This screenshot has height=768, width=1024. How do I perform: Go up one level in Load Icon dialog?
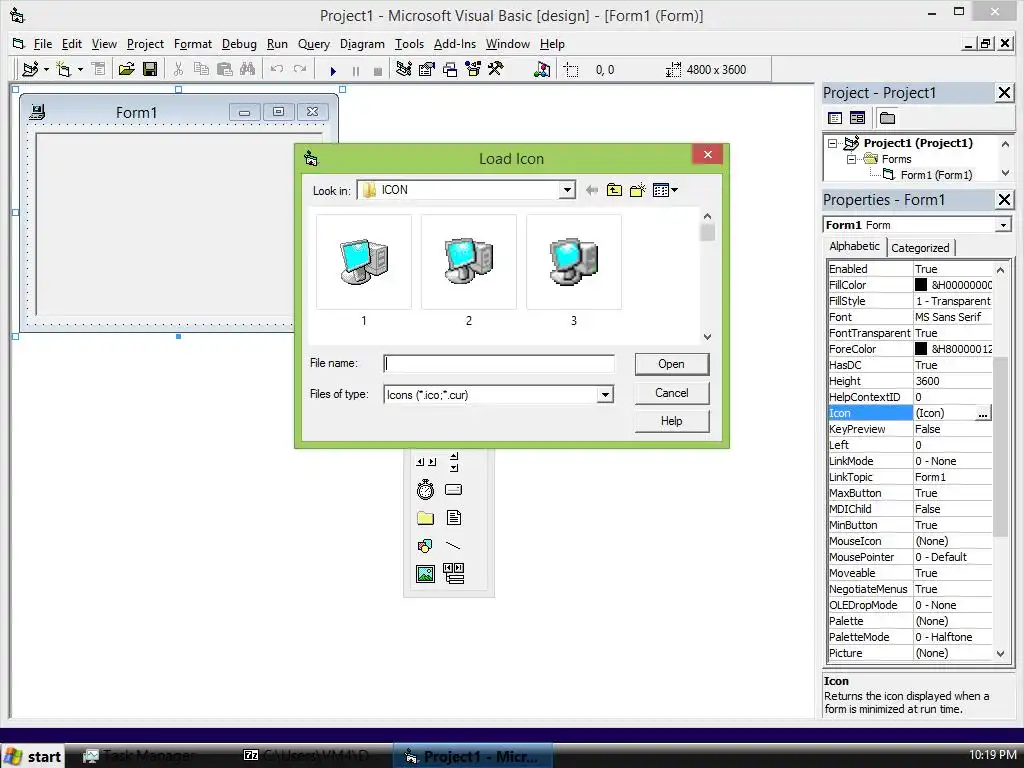click(615, 190)
